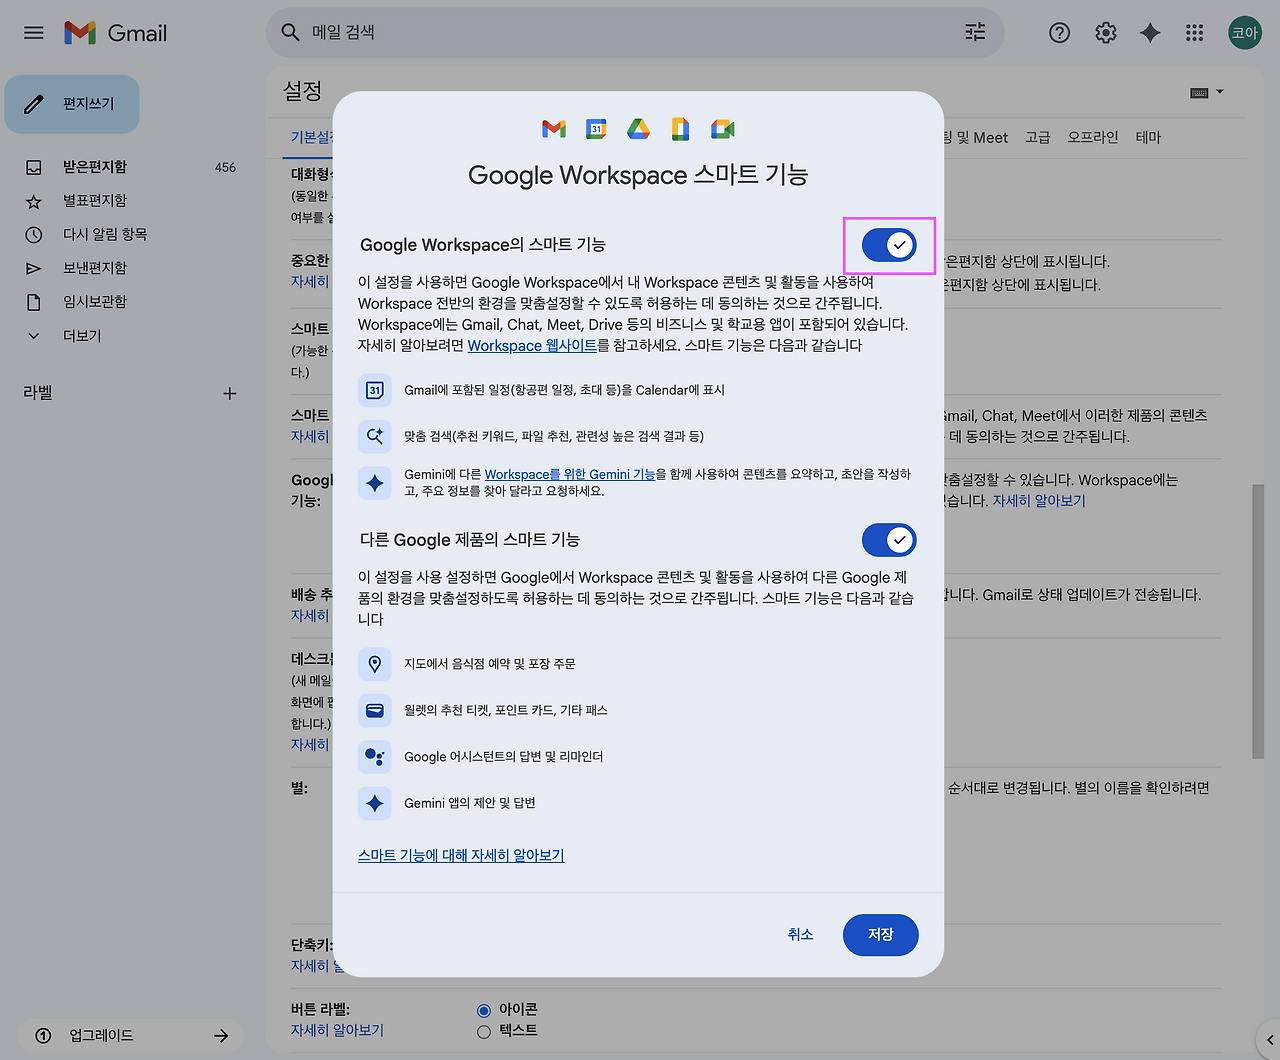Viewport: 1280px width, 1060px height.
Task: Click the Meet icon in the dialog header
Action: 722,128
